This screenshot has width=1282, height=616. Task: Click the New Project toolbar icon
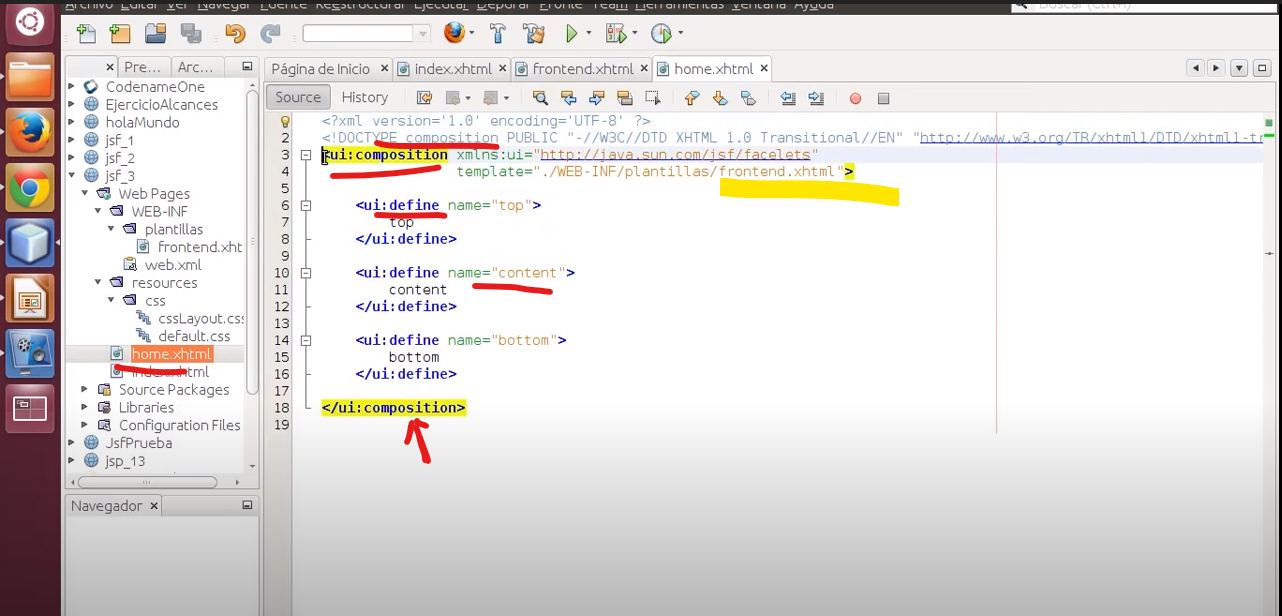120,34
